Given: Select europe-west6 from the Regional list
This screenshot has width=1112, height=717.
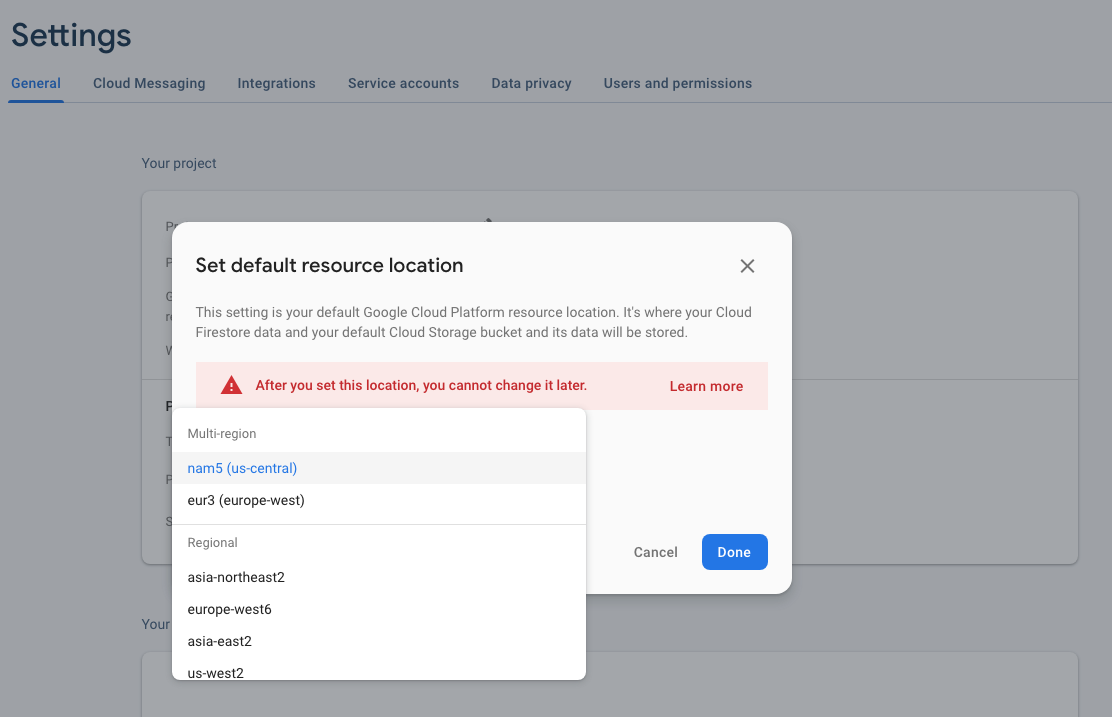Looking at the screenshot, I should click(x=379, y=609).
